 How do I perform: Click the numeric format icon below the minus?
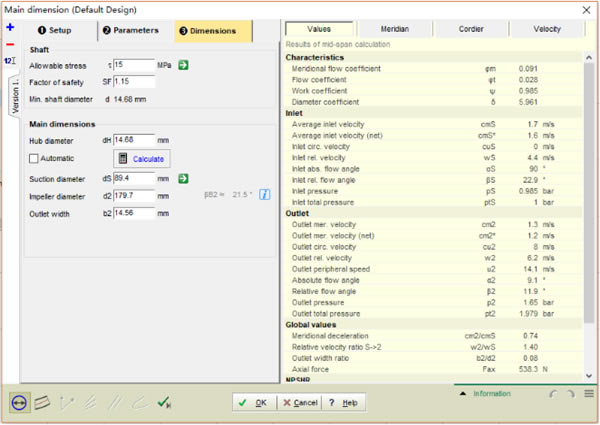pos(10,60)
